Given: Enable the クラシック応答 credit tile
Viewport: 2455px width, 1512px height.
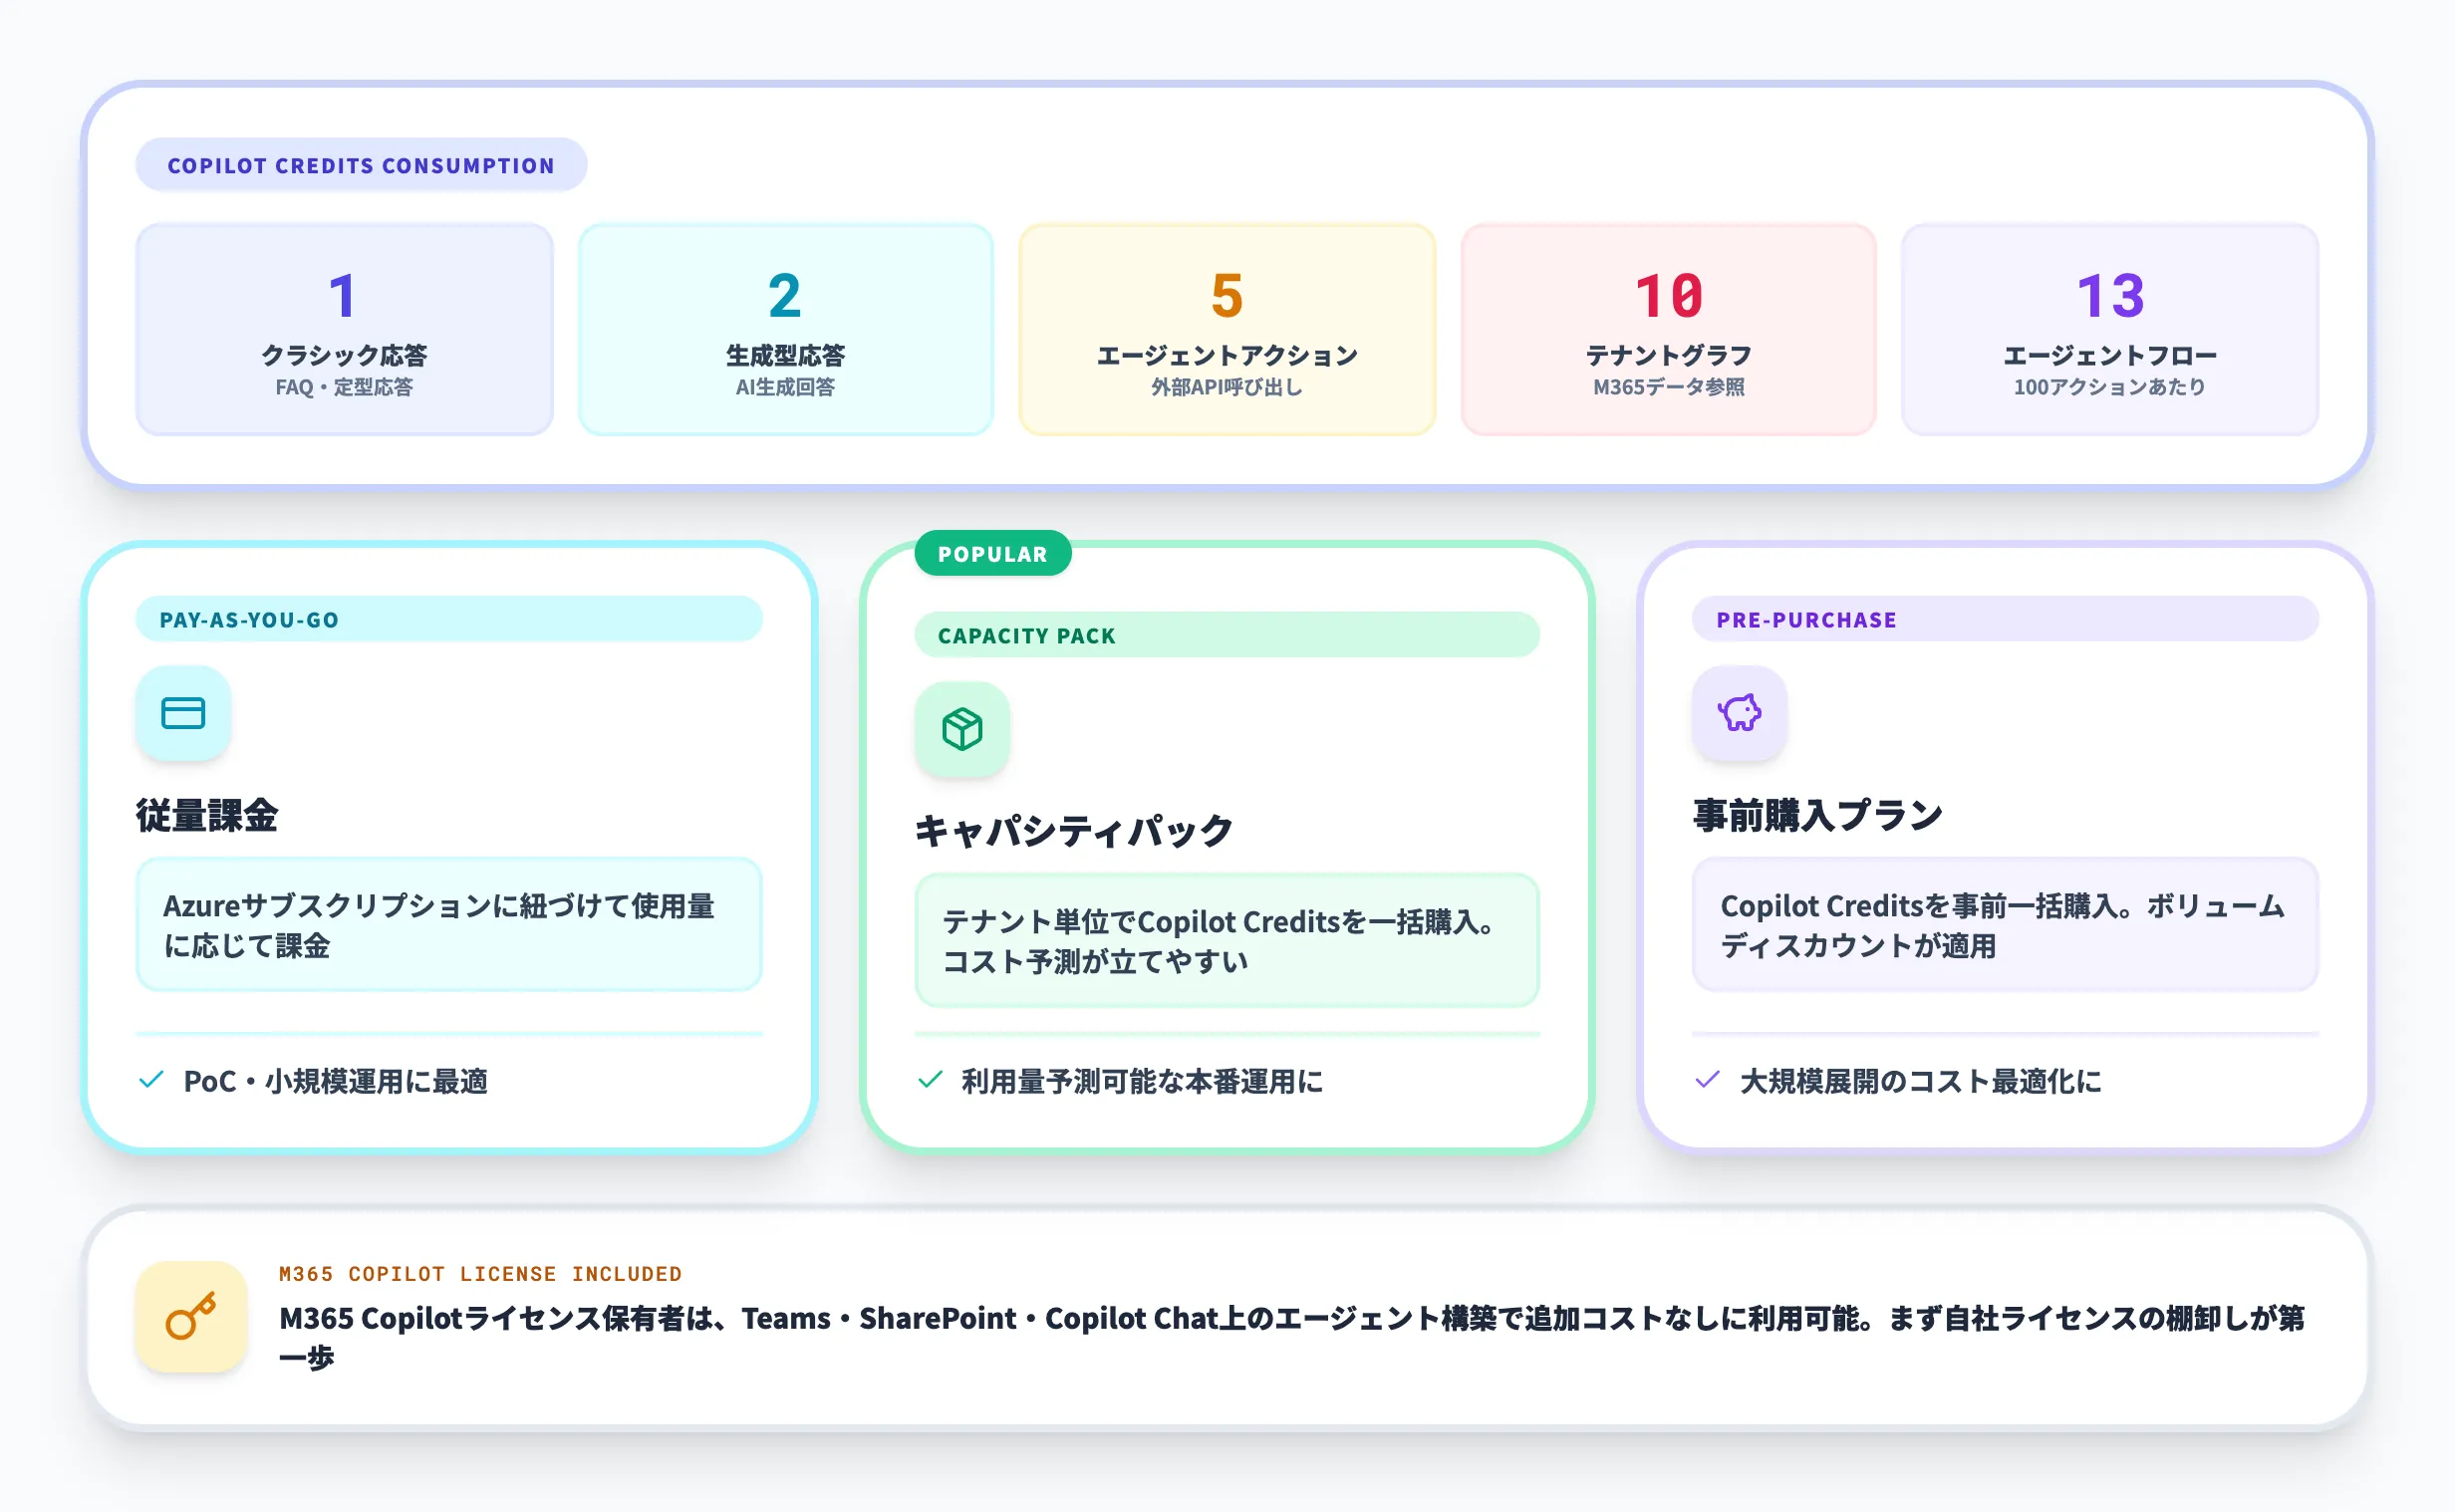Looking at the screenshot, I should point(344,330).
